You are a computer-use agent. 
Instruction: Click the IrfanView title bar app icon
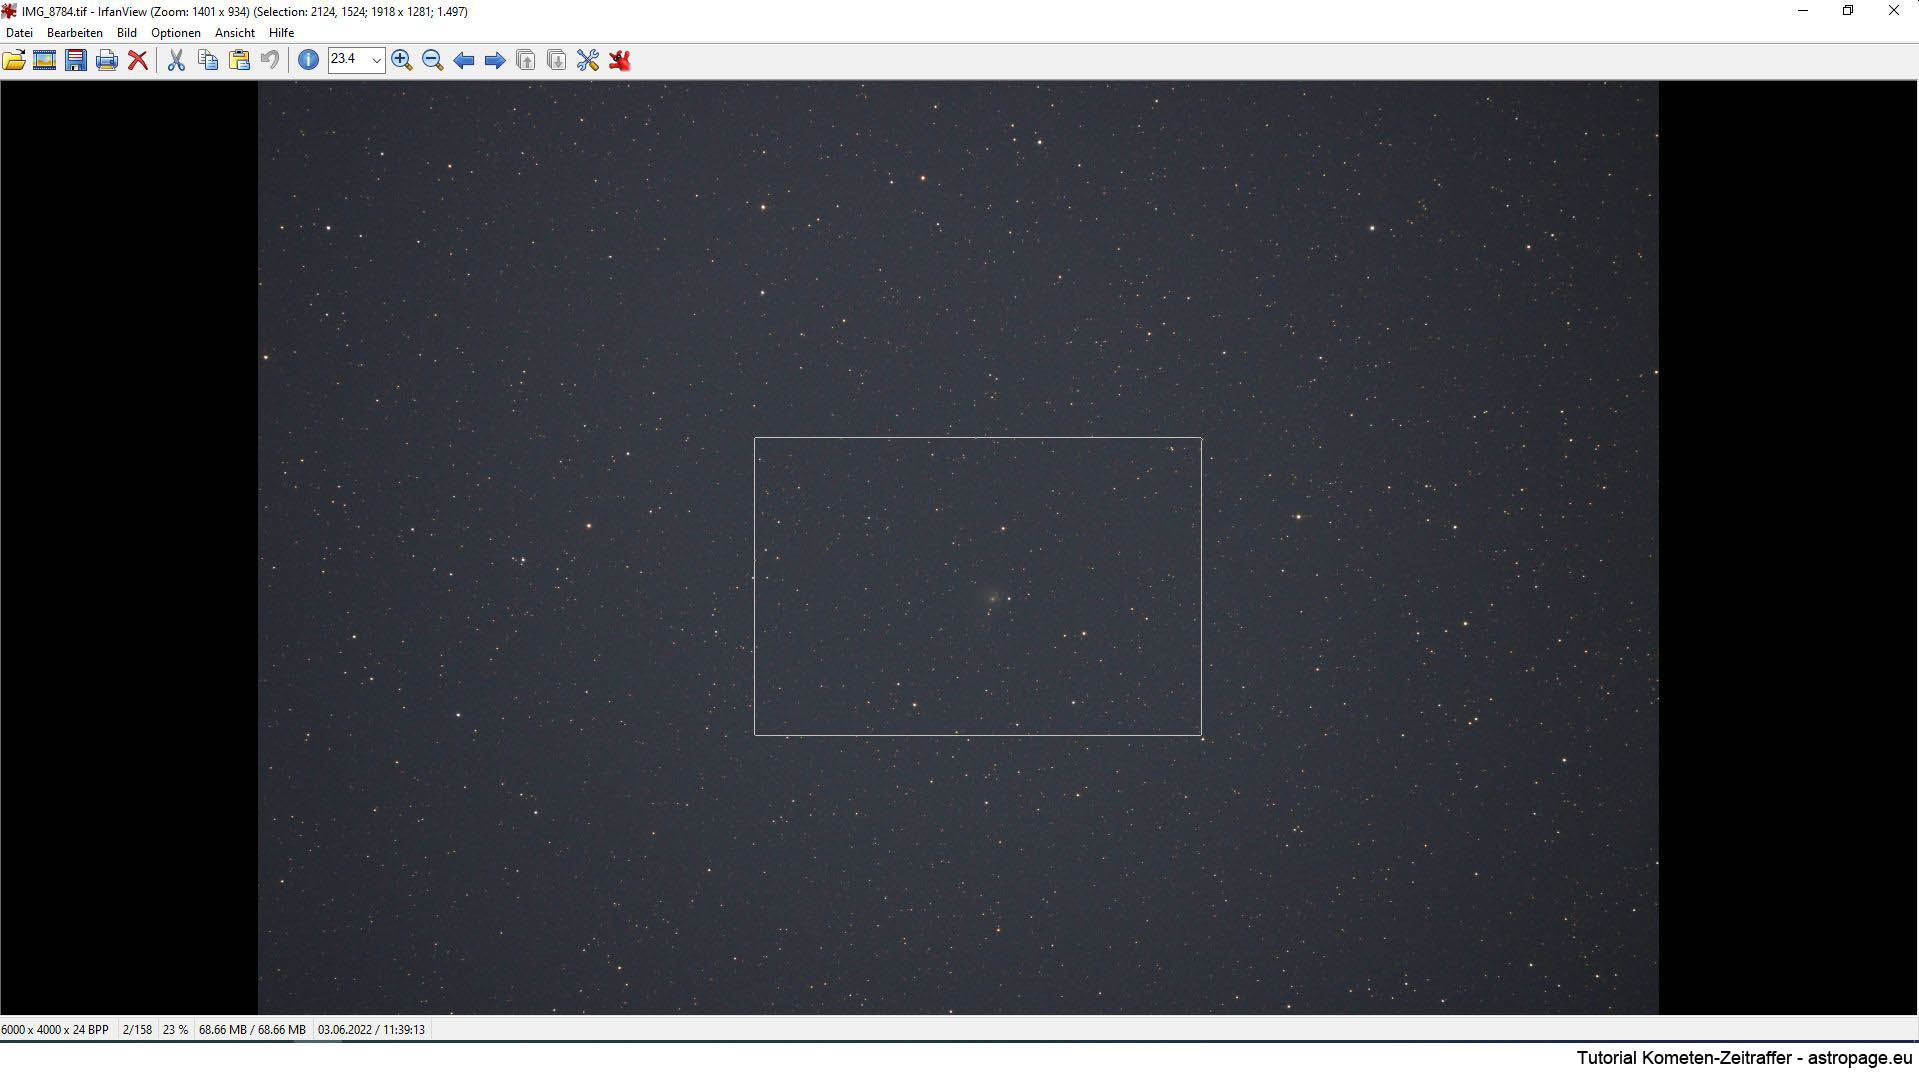10,11
